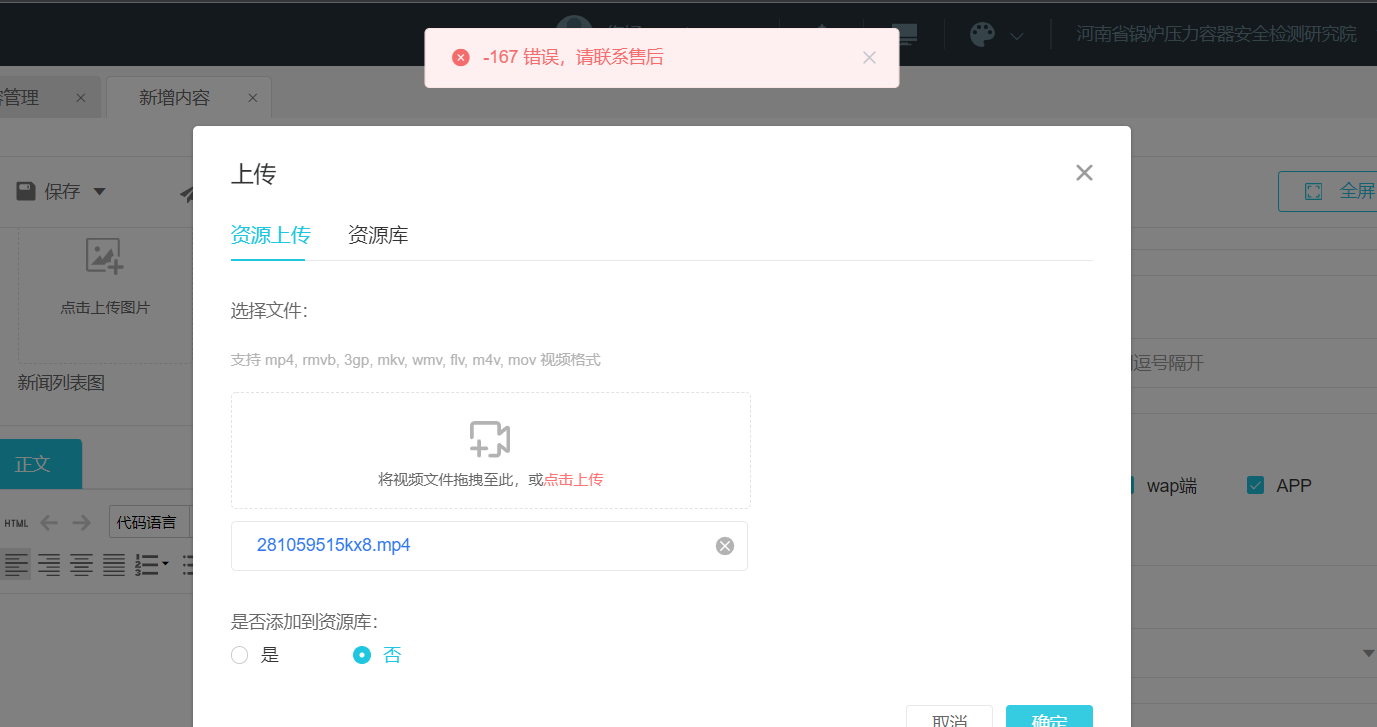Dismiss the -167 错误 error notification
1377x727 pixels.
pos(869,58)
